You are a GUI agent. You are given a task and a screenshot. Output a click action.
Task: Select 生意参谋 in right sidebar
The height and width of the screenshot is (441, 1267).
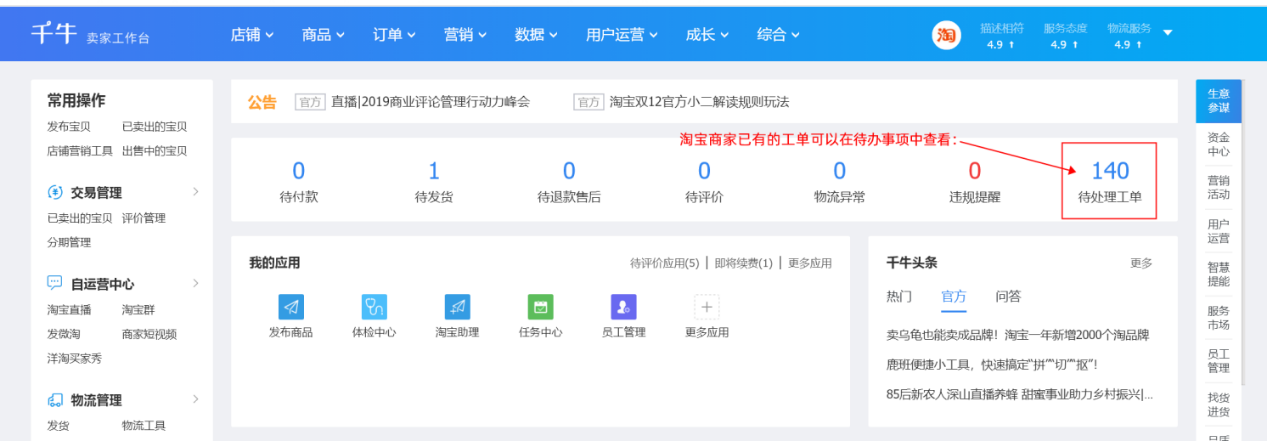click(x=1218, y=100)
